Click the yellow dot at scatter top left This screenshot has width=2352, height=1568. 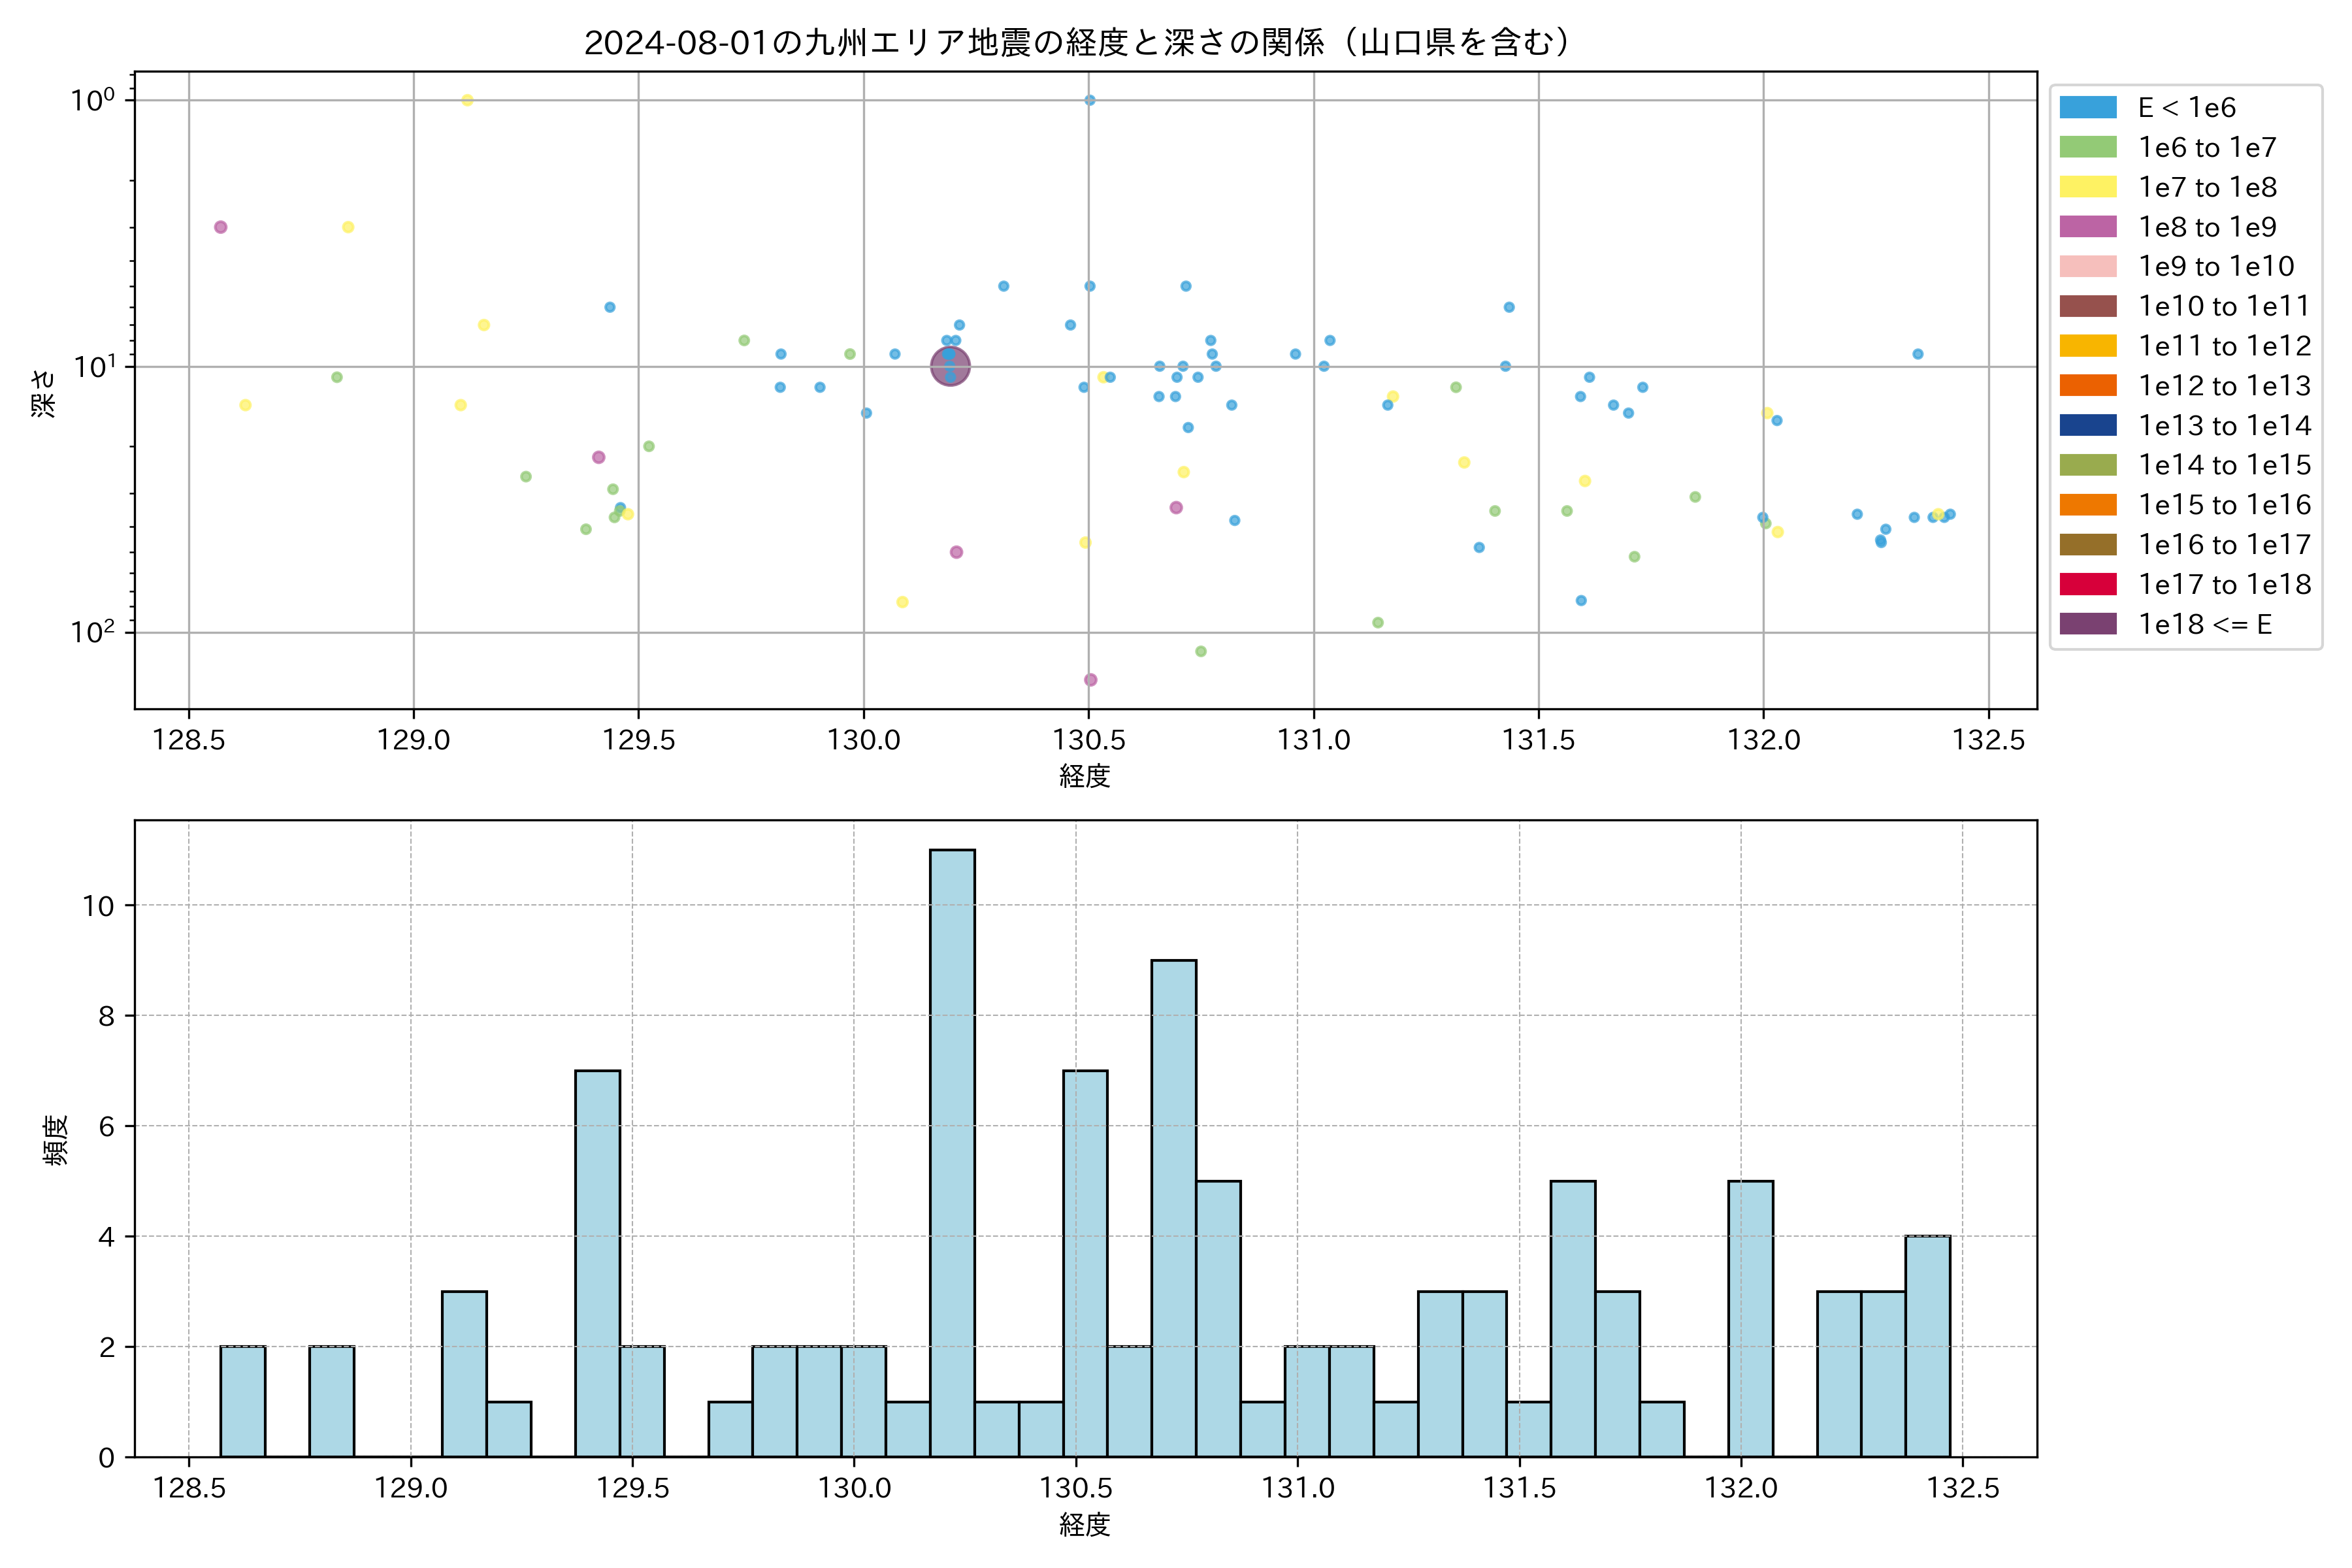467,100
